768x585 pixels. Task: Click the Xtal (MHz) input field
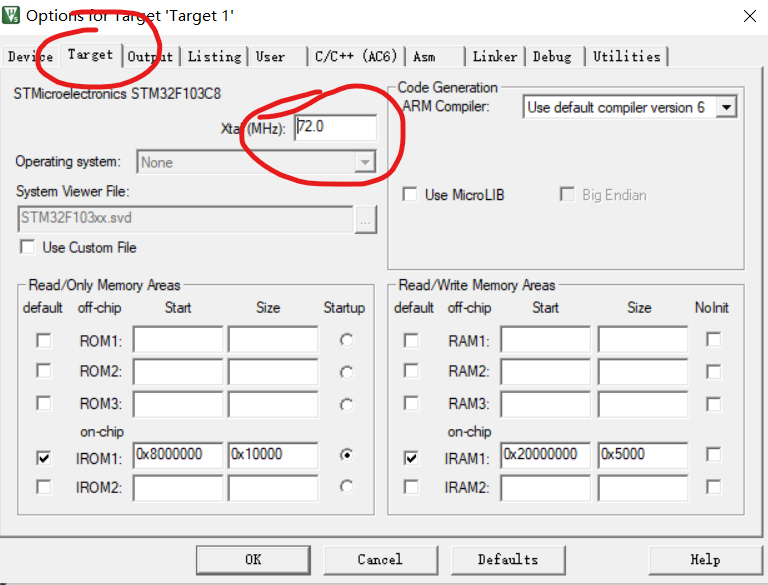coord(335,127)
